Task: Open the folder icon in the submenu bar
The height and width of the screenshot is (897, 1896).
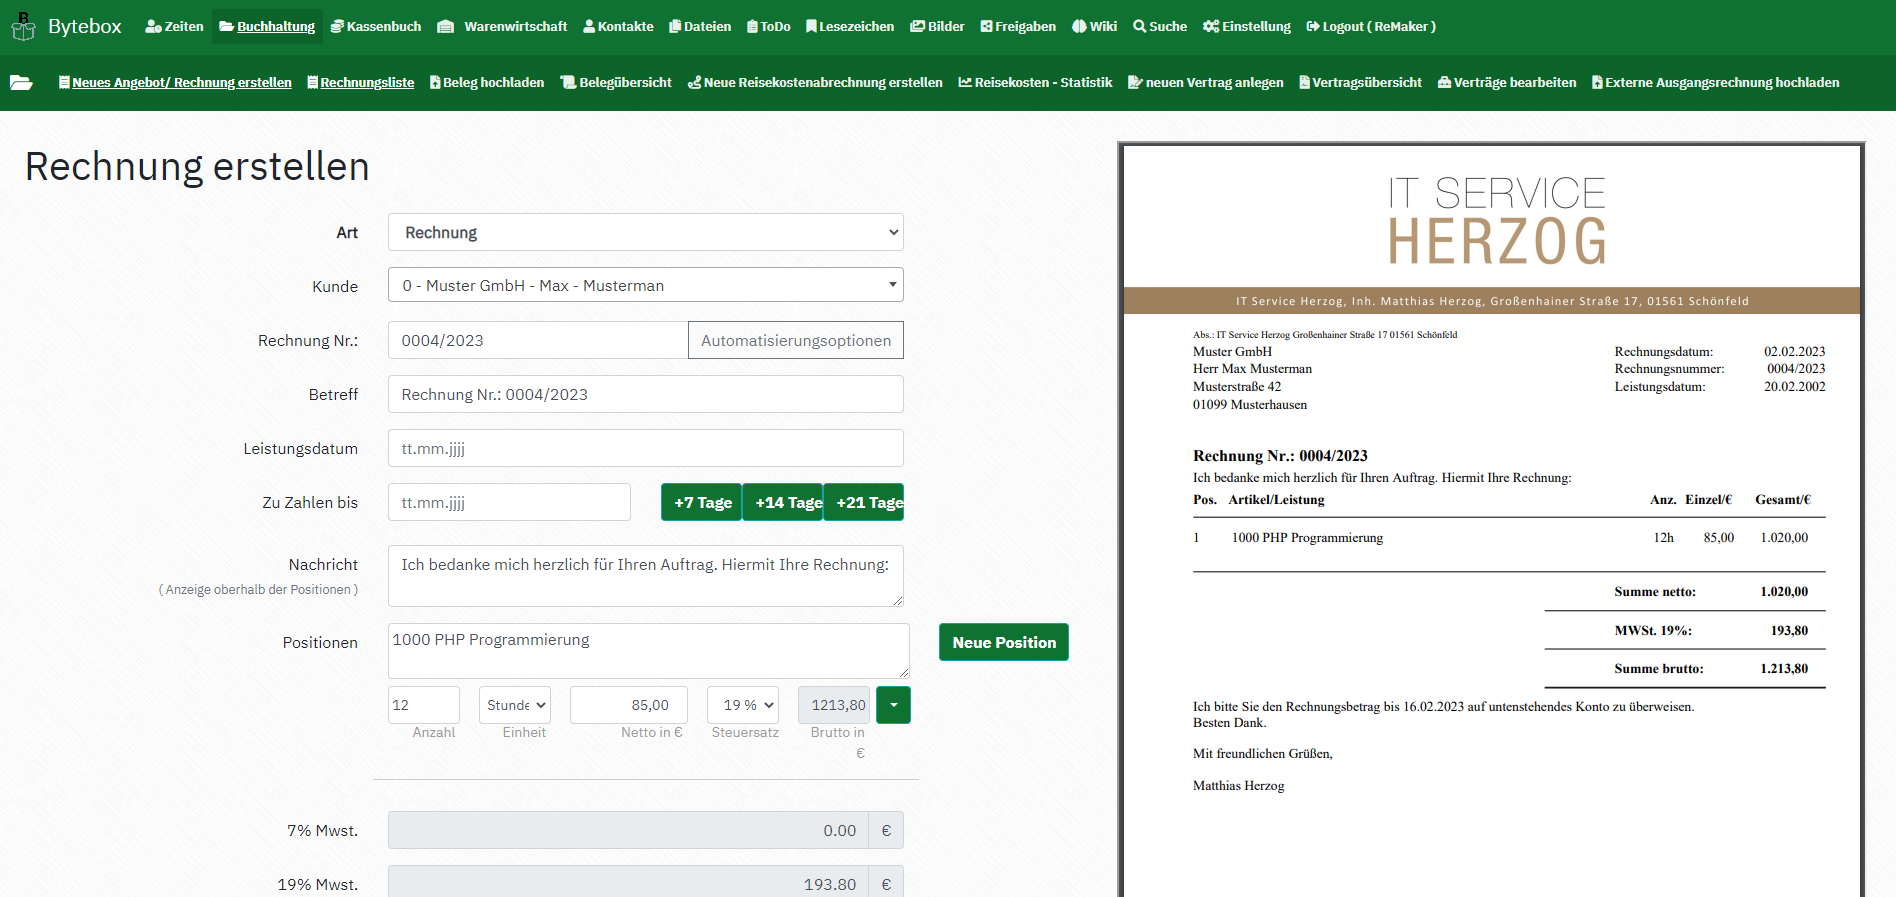Action: coord(21,83)
